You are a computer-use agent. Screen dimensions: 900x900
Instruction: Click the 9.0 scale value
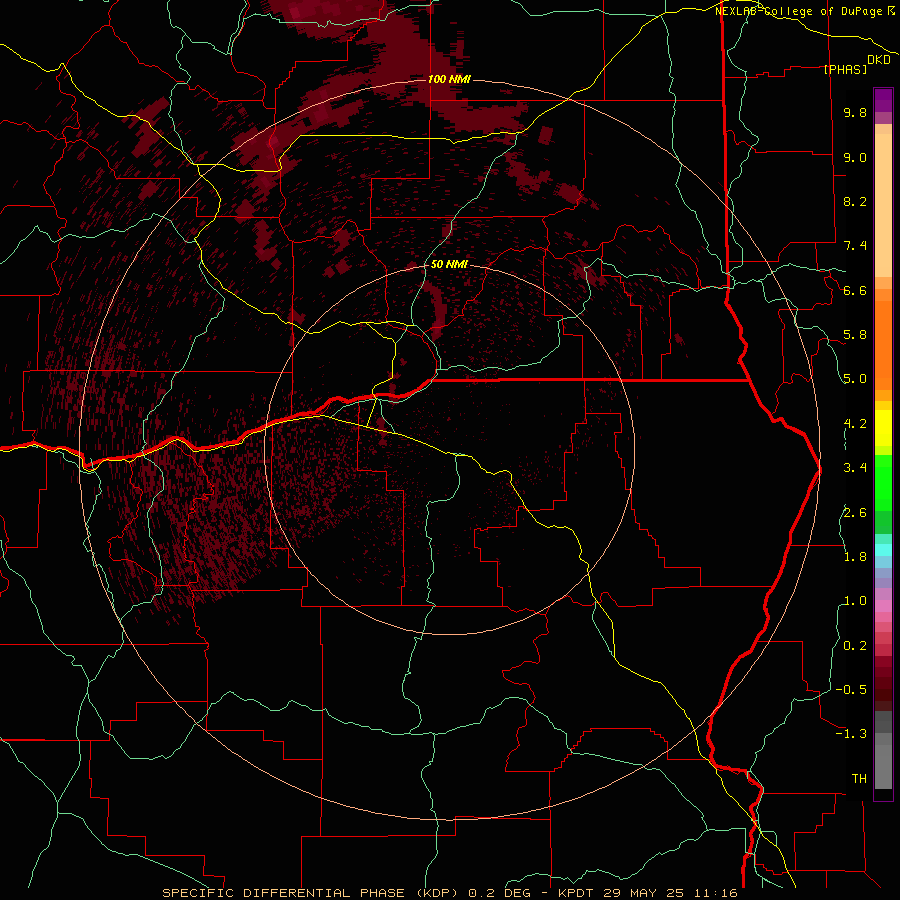pos(855,157)
